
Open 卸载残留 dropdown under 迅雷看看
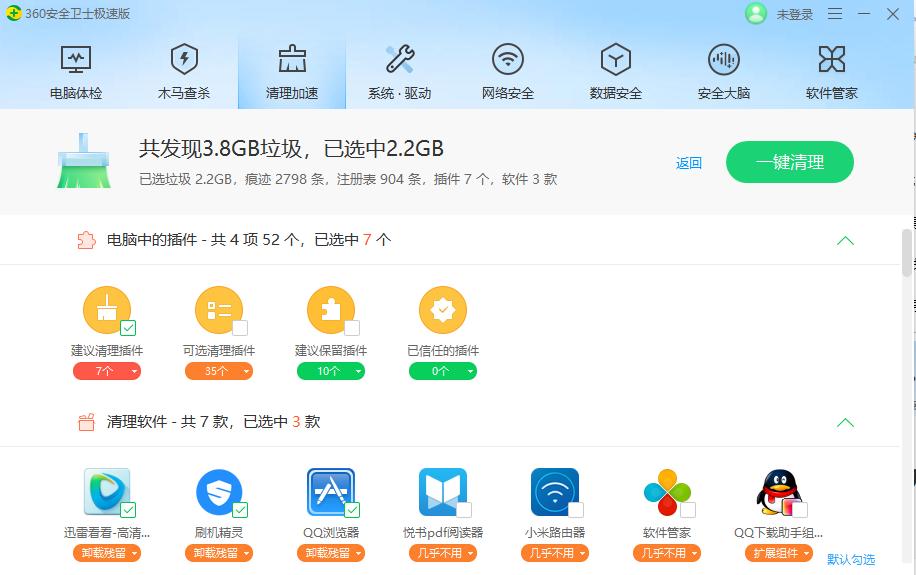pyautogui.click(x=107, y=553)
